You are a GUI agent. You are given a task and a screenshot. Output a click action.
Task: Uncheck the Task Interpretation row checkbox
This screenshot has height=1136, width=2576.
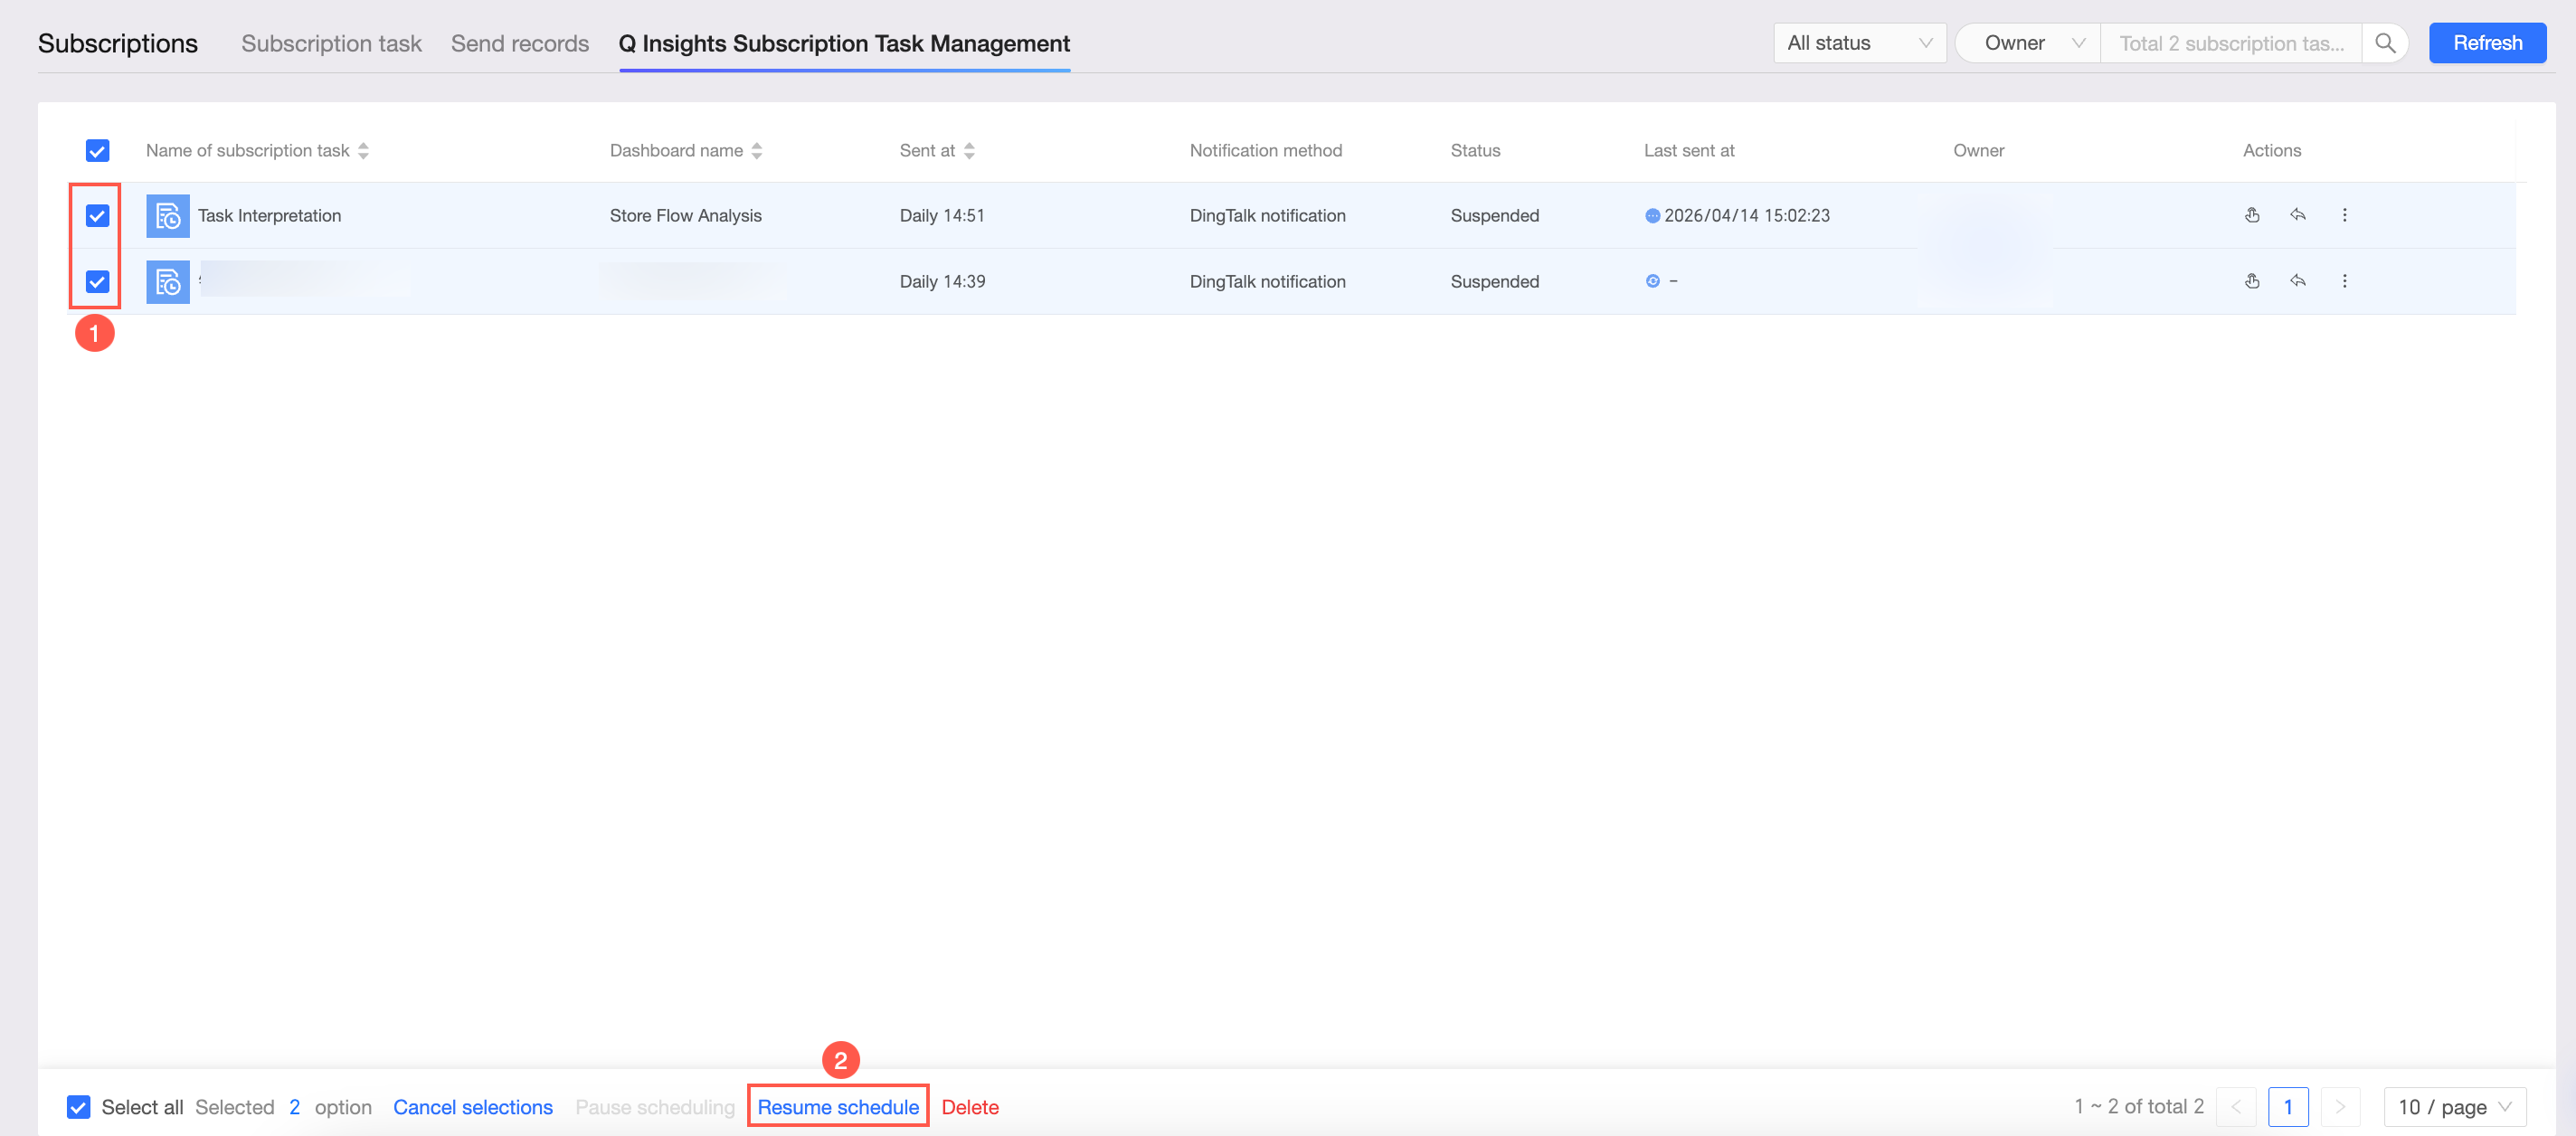point(97,216)
